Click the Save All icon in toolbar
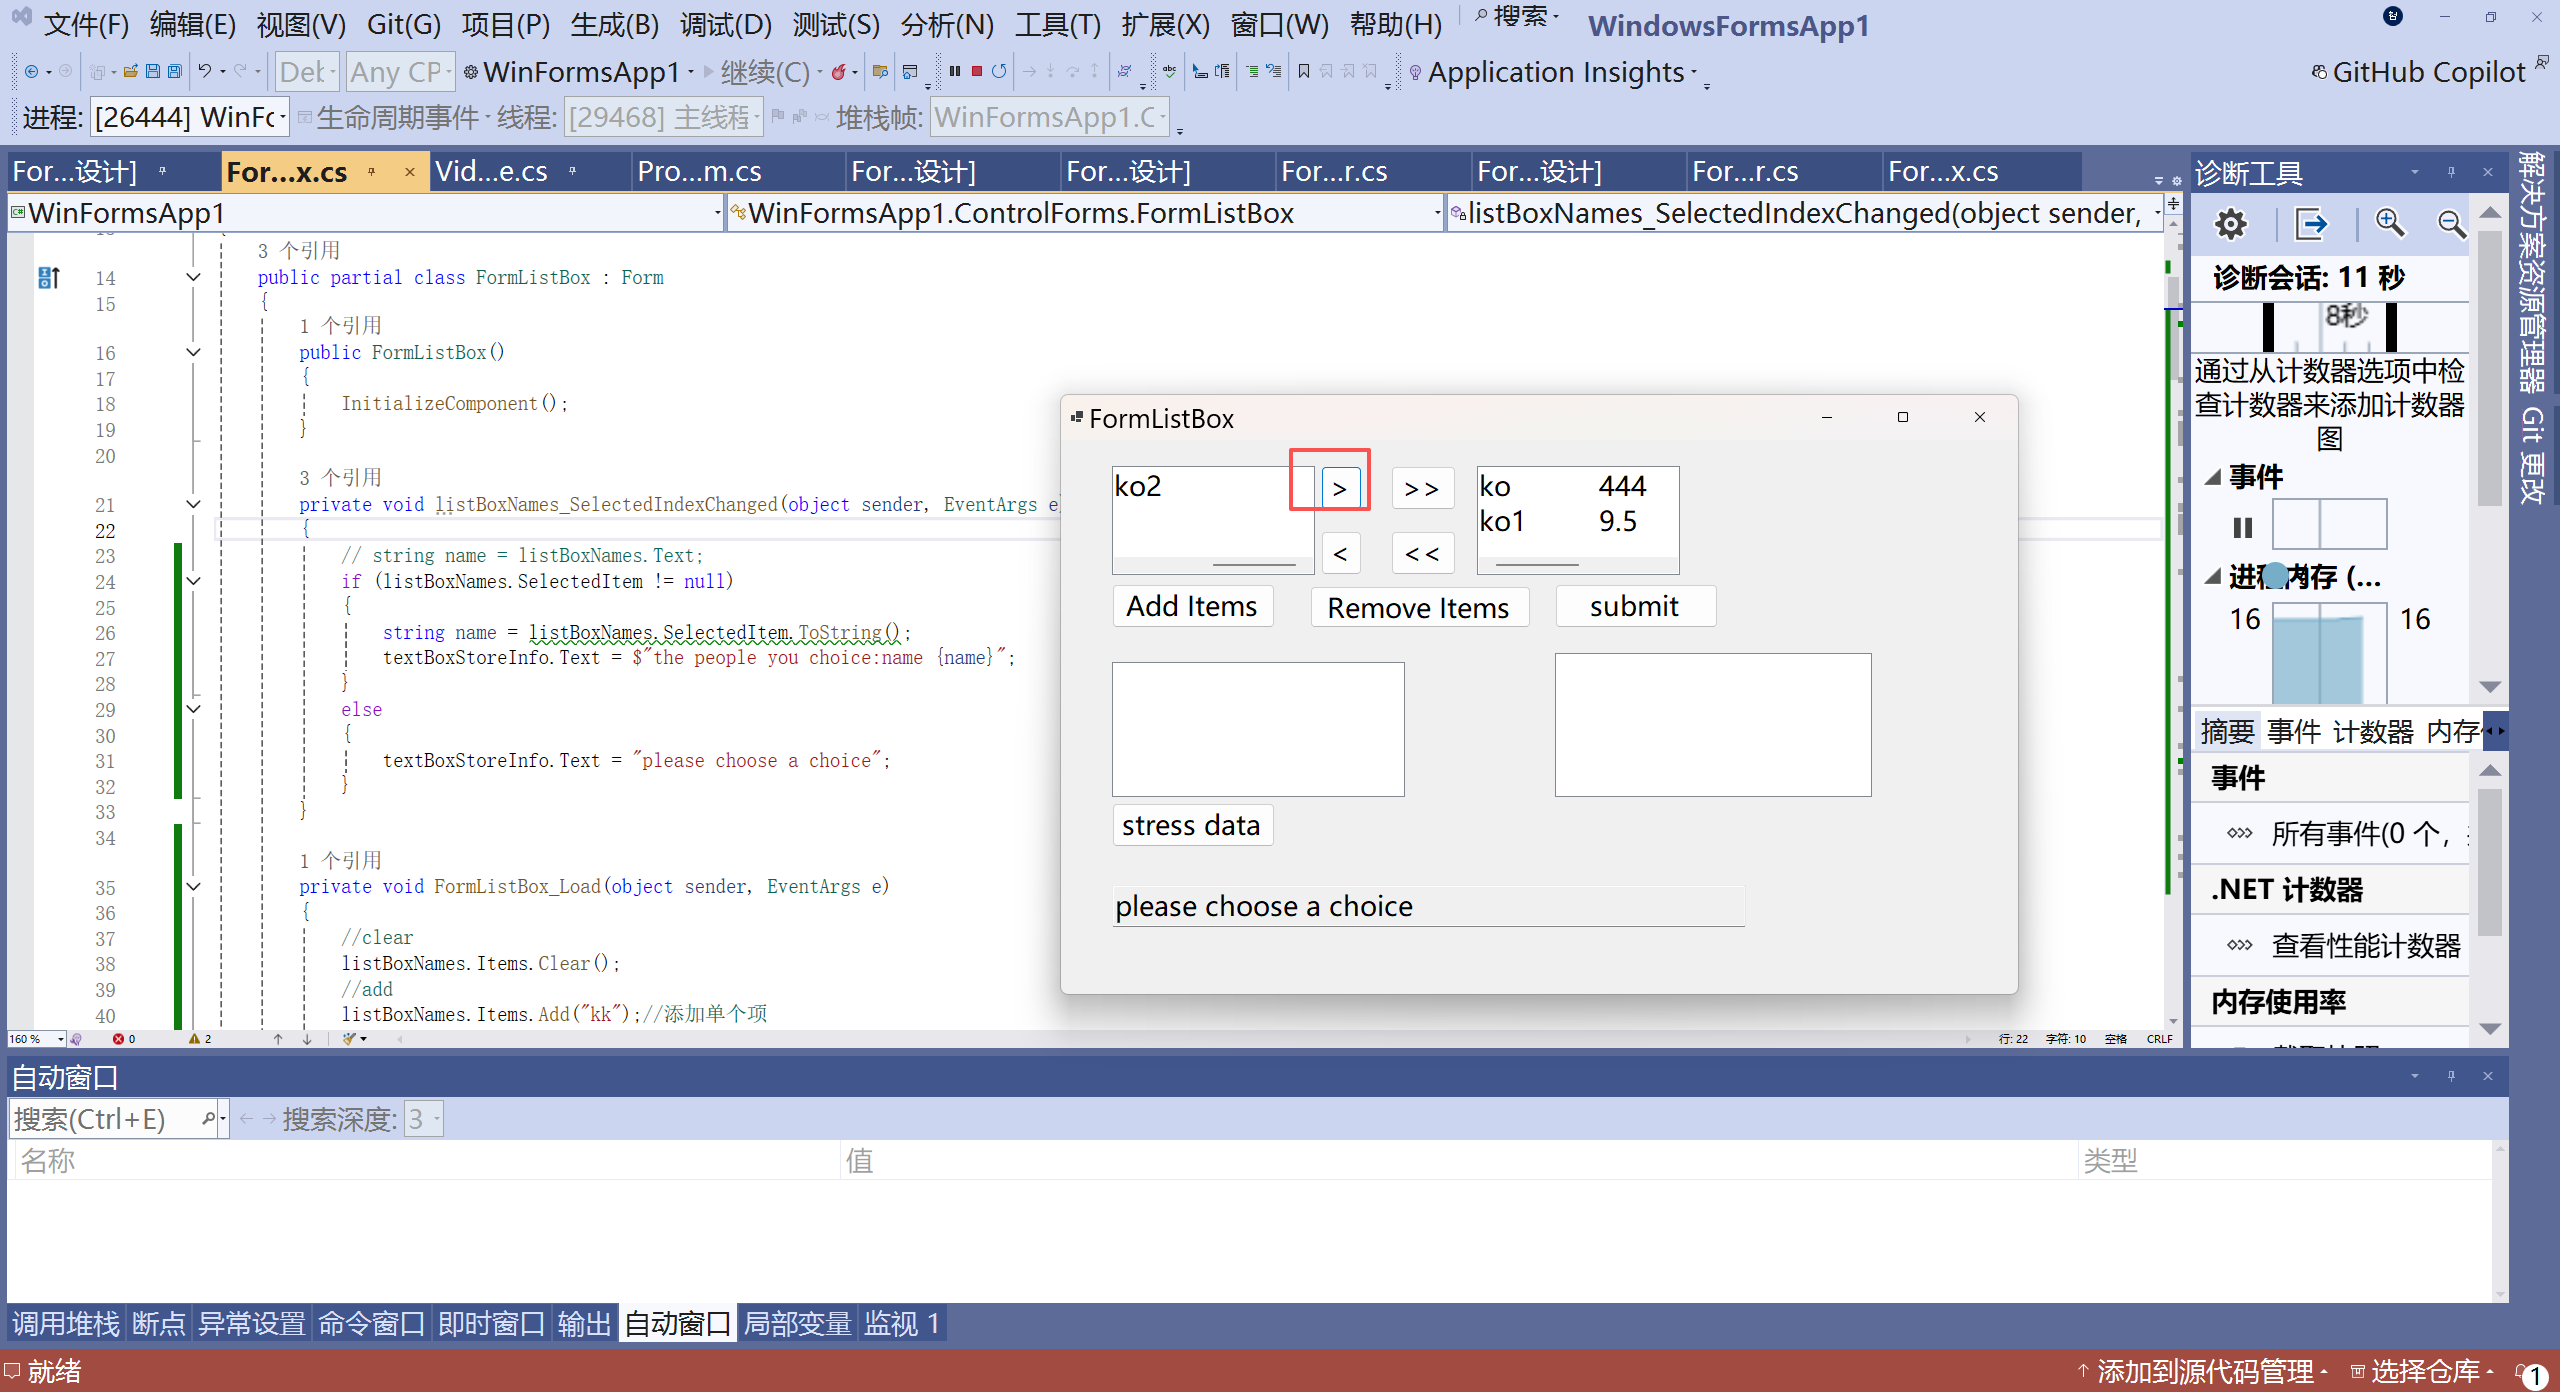The image size is (2560, 1392). [175, 71]
